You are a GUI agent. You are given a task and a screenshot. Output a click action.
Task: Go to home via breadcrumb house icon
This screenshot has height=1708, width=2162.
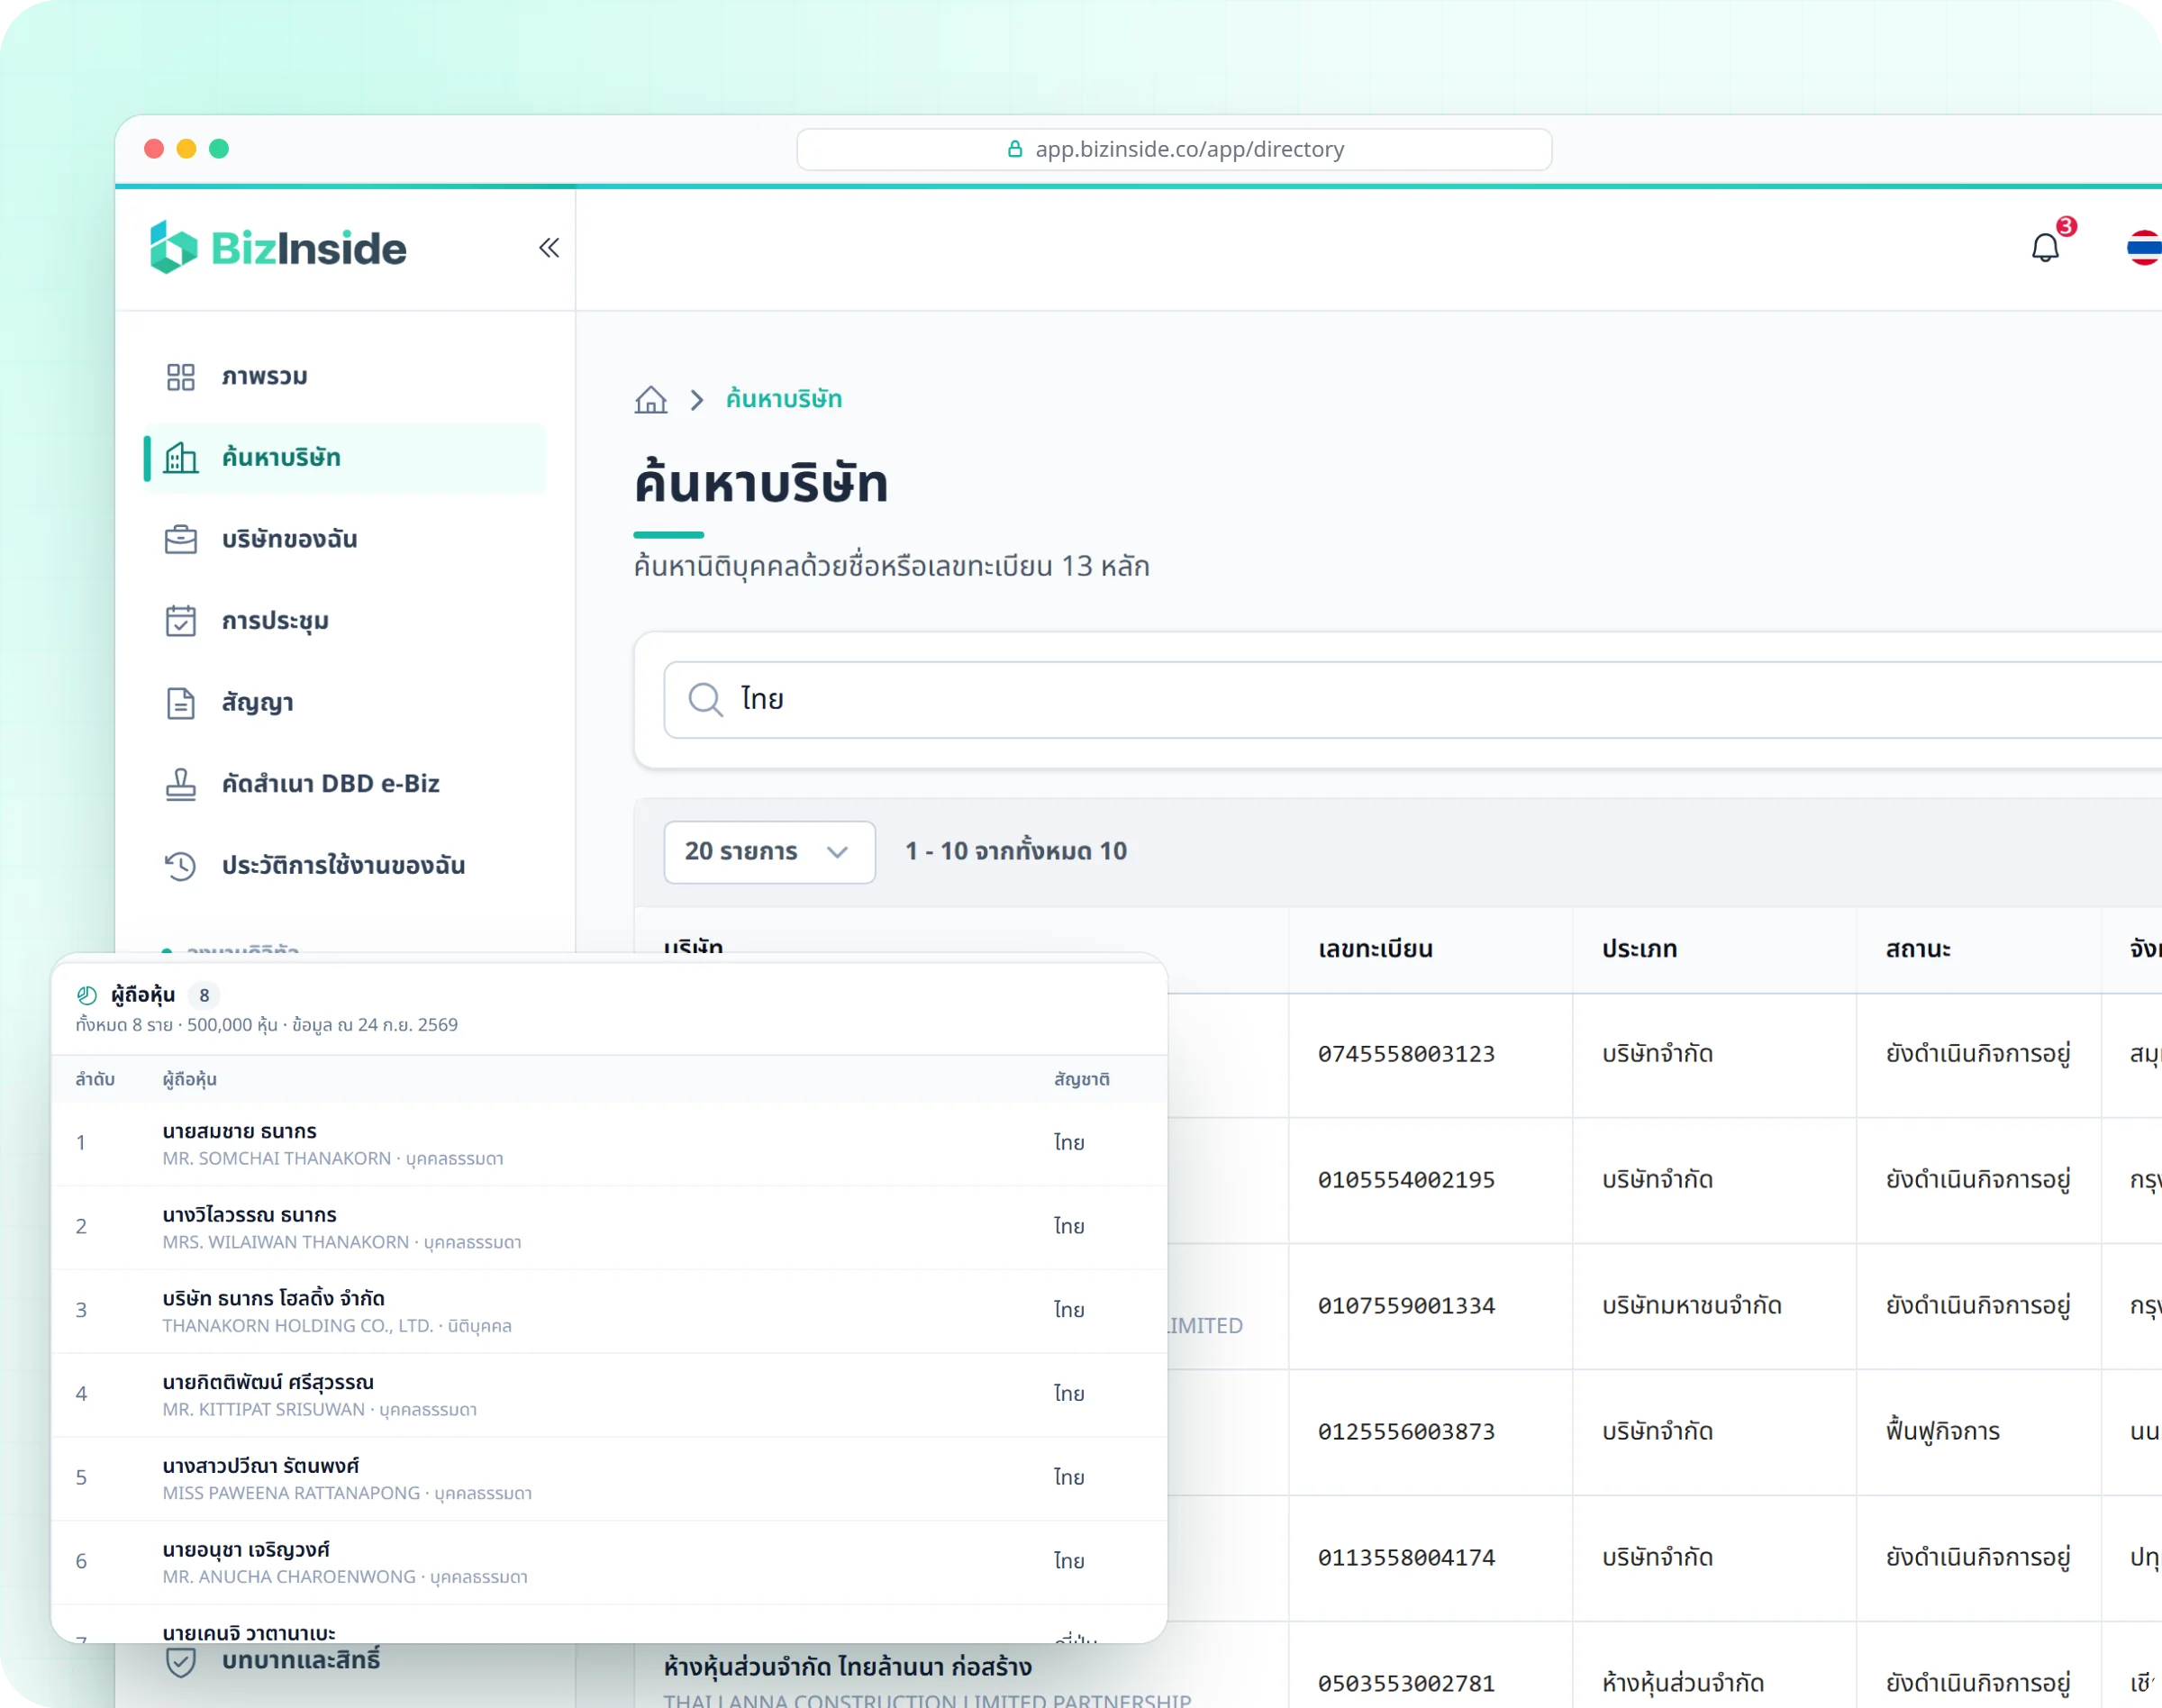[x=650, y=399]
